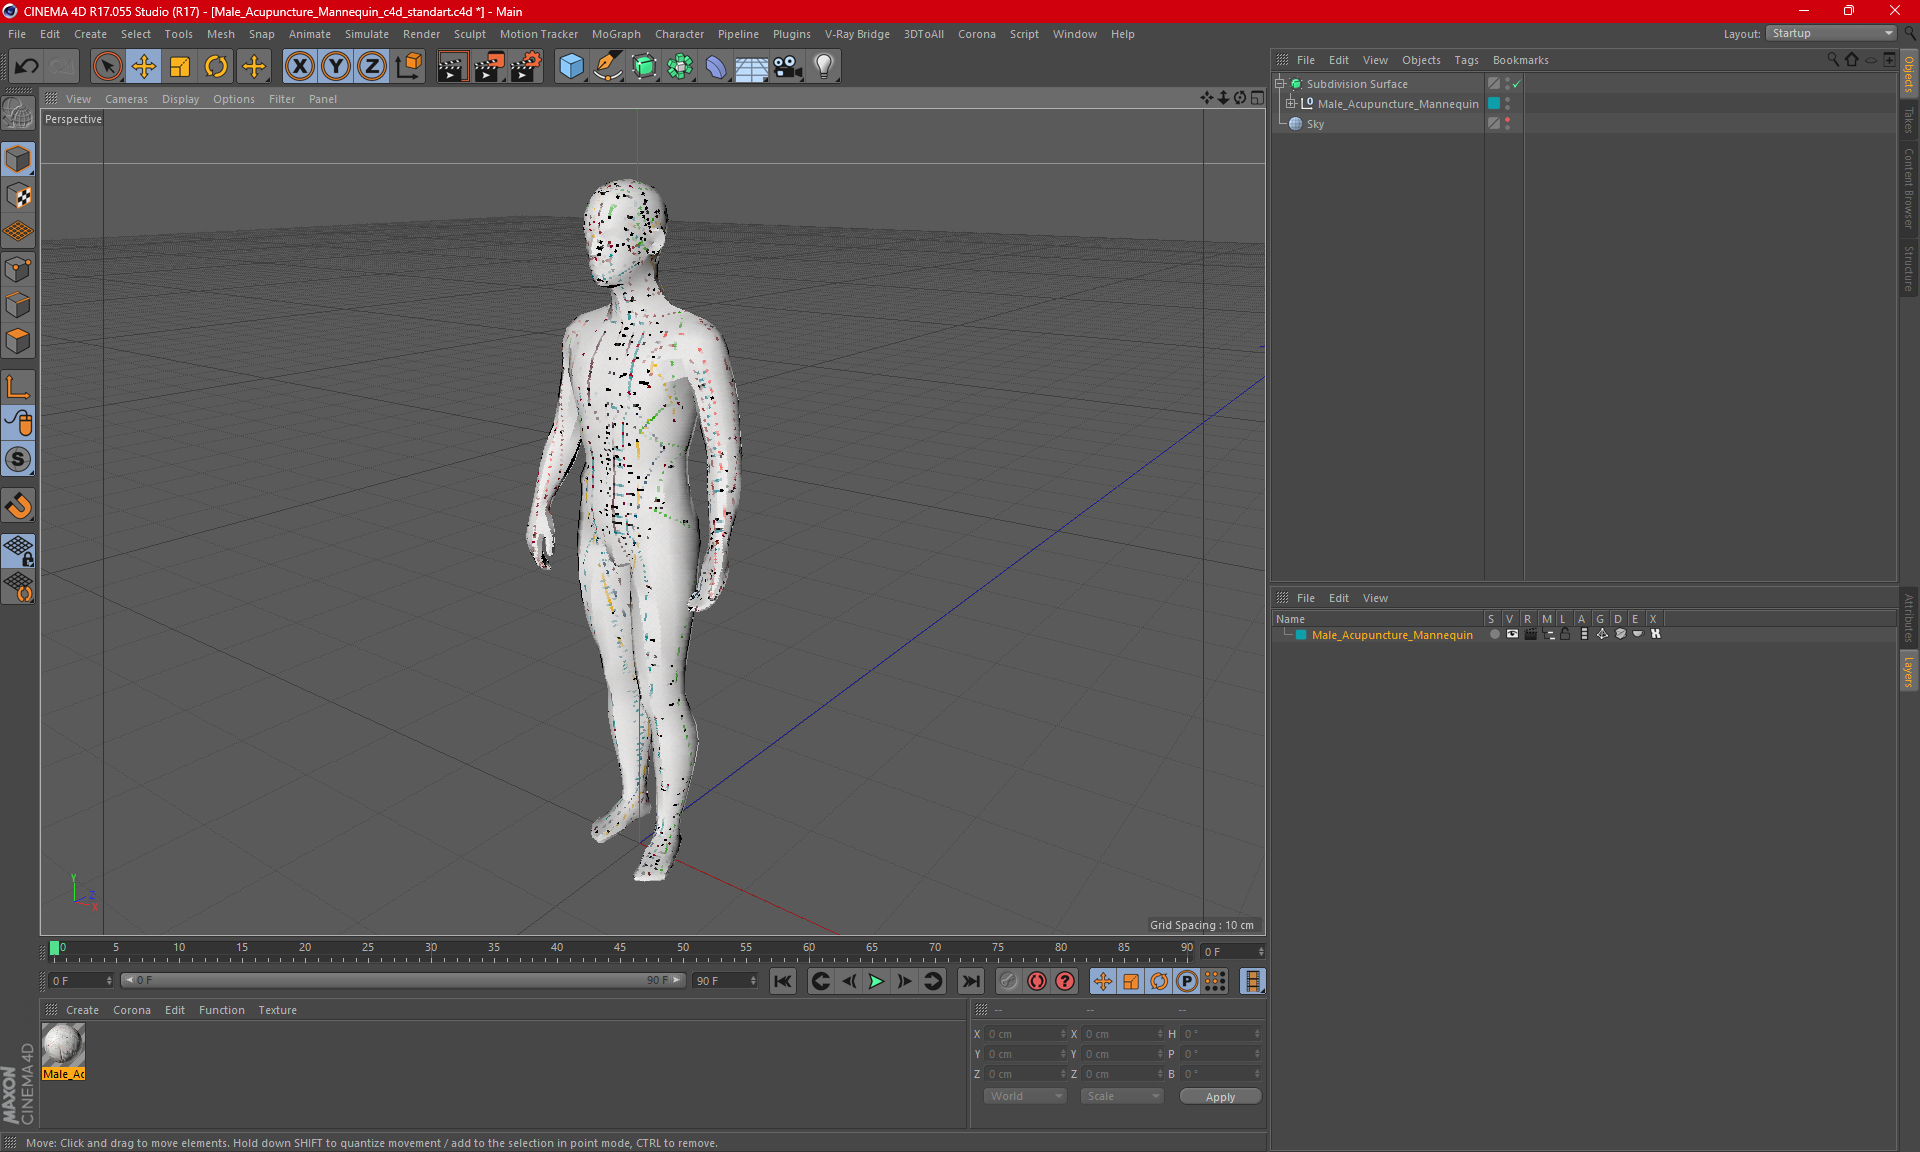Screen dimensions: 1920x1152
Task: Activate the Rotate tool
Action: [x=216, y=66]
